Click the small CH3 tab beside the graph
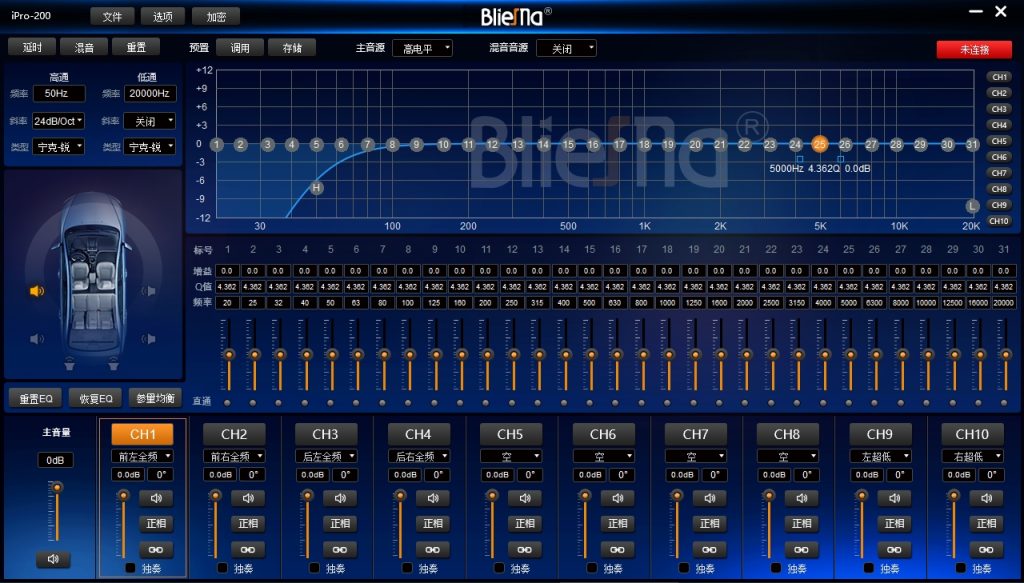This screenshot has height=583, width=1024. pyautogui.click(x=999, y=109)
